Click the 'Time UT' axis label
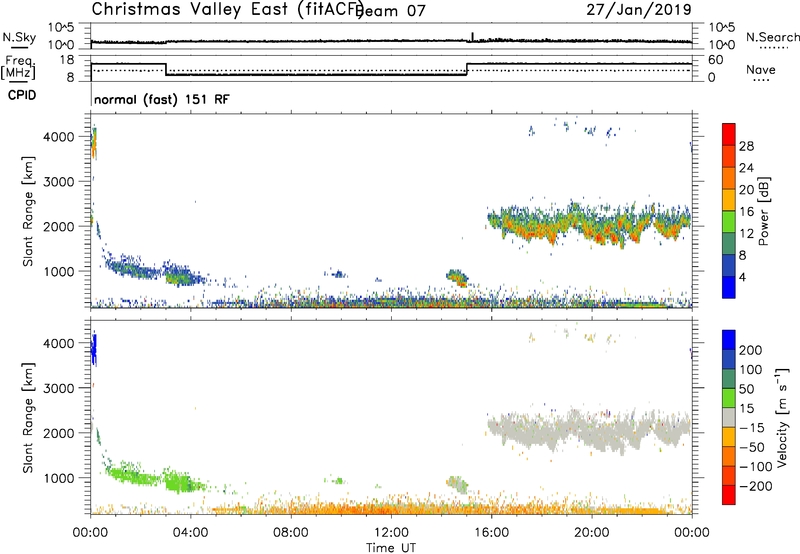Image resolution: width=800 pixels, height=554 pixels. [x=391, y=547]
